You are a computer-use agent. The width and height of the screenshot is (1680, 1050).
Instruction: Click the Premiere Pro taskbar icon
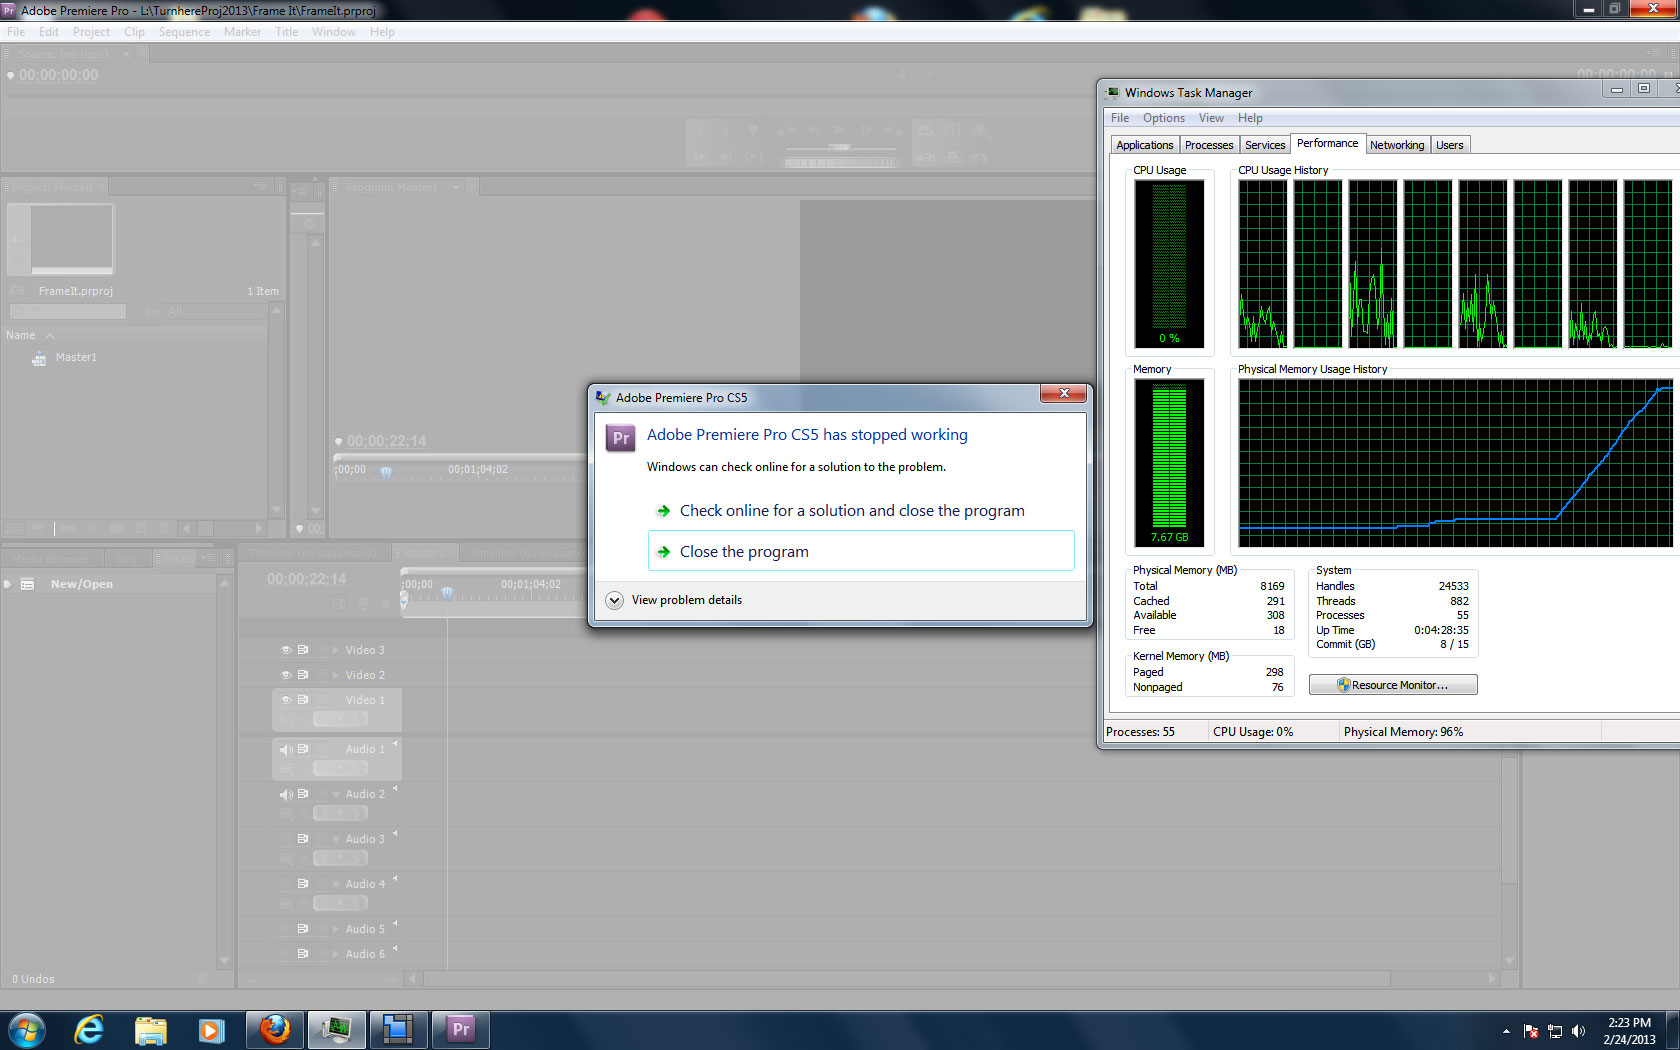point(460,1029)
